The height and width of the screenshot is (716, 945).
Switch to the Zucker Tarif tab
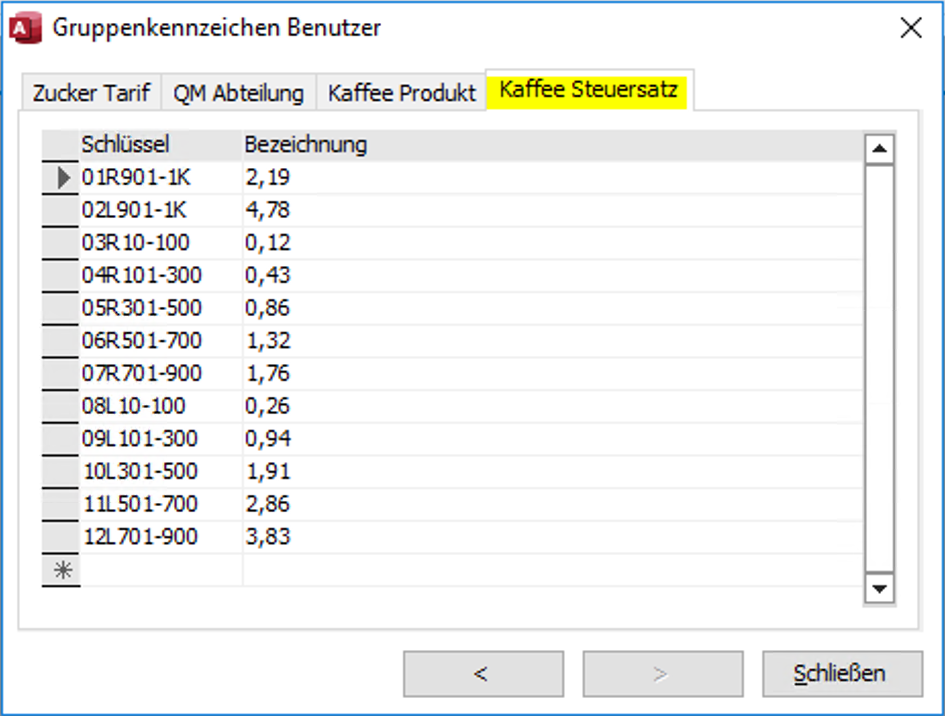coord(90,93)
